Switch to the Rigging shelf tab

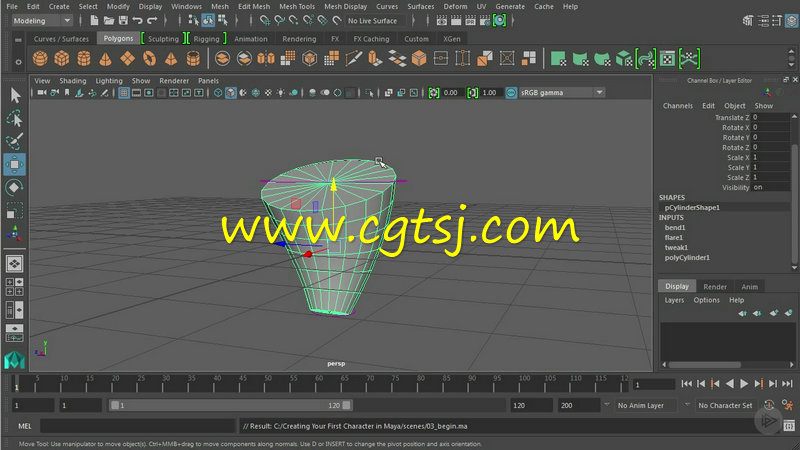(207, 39)
